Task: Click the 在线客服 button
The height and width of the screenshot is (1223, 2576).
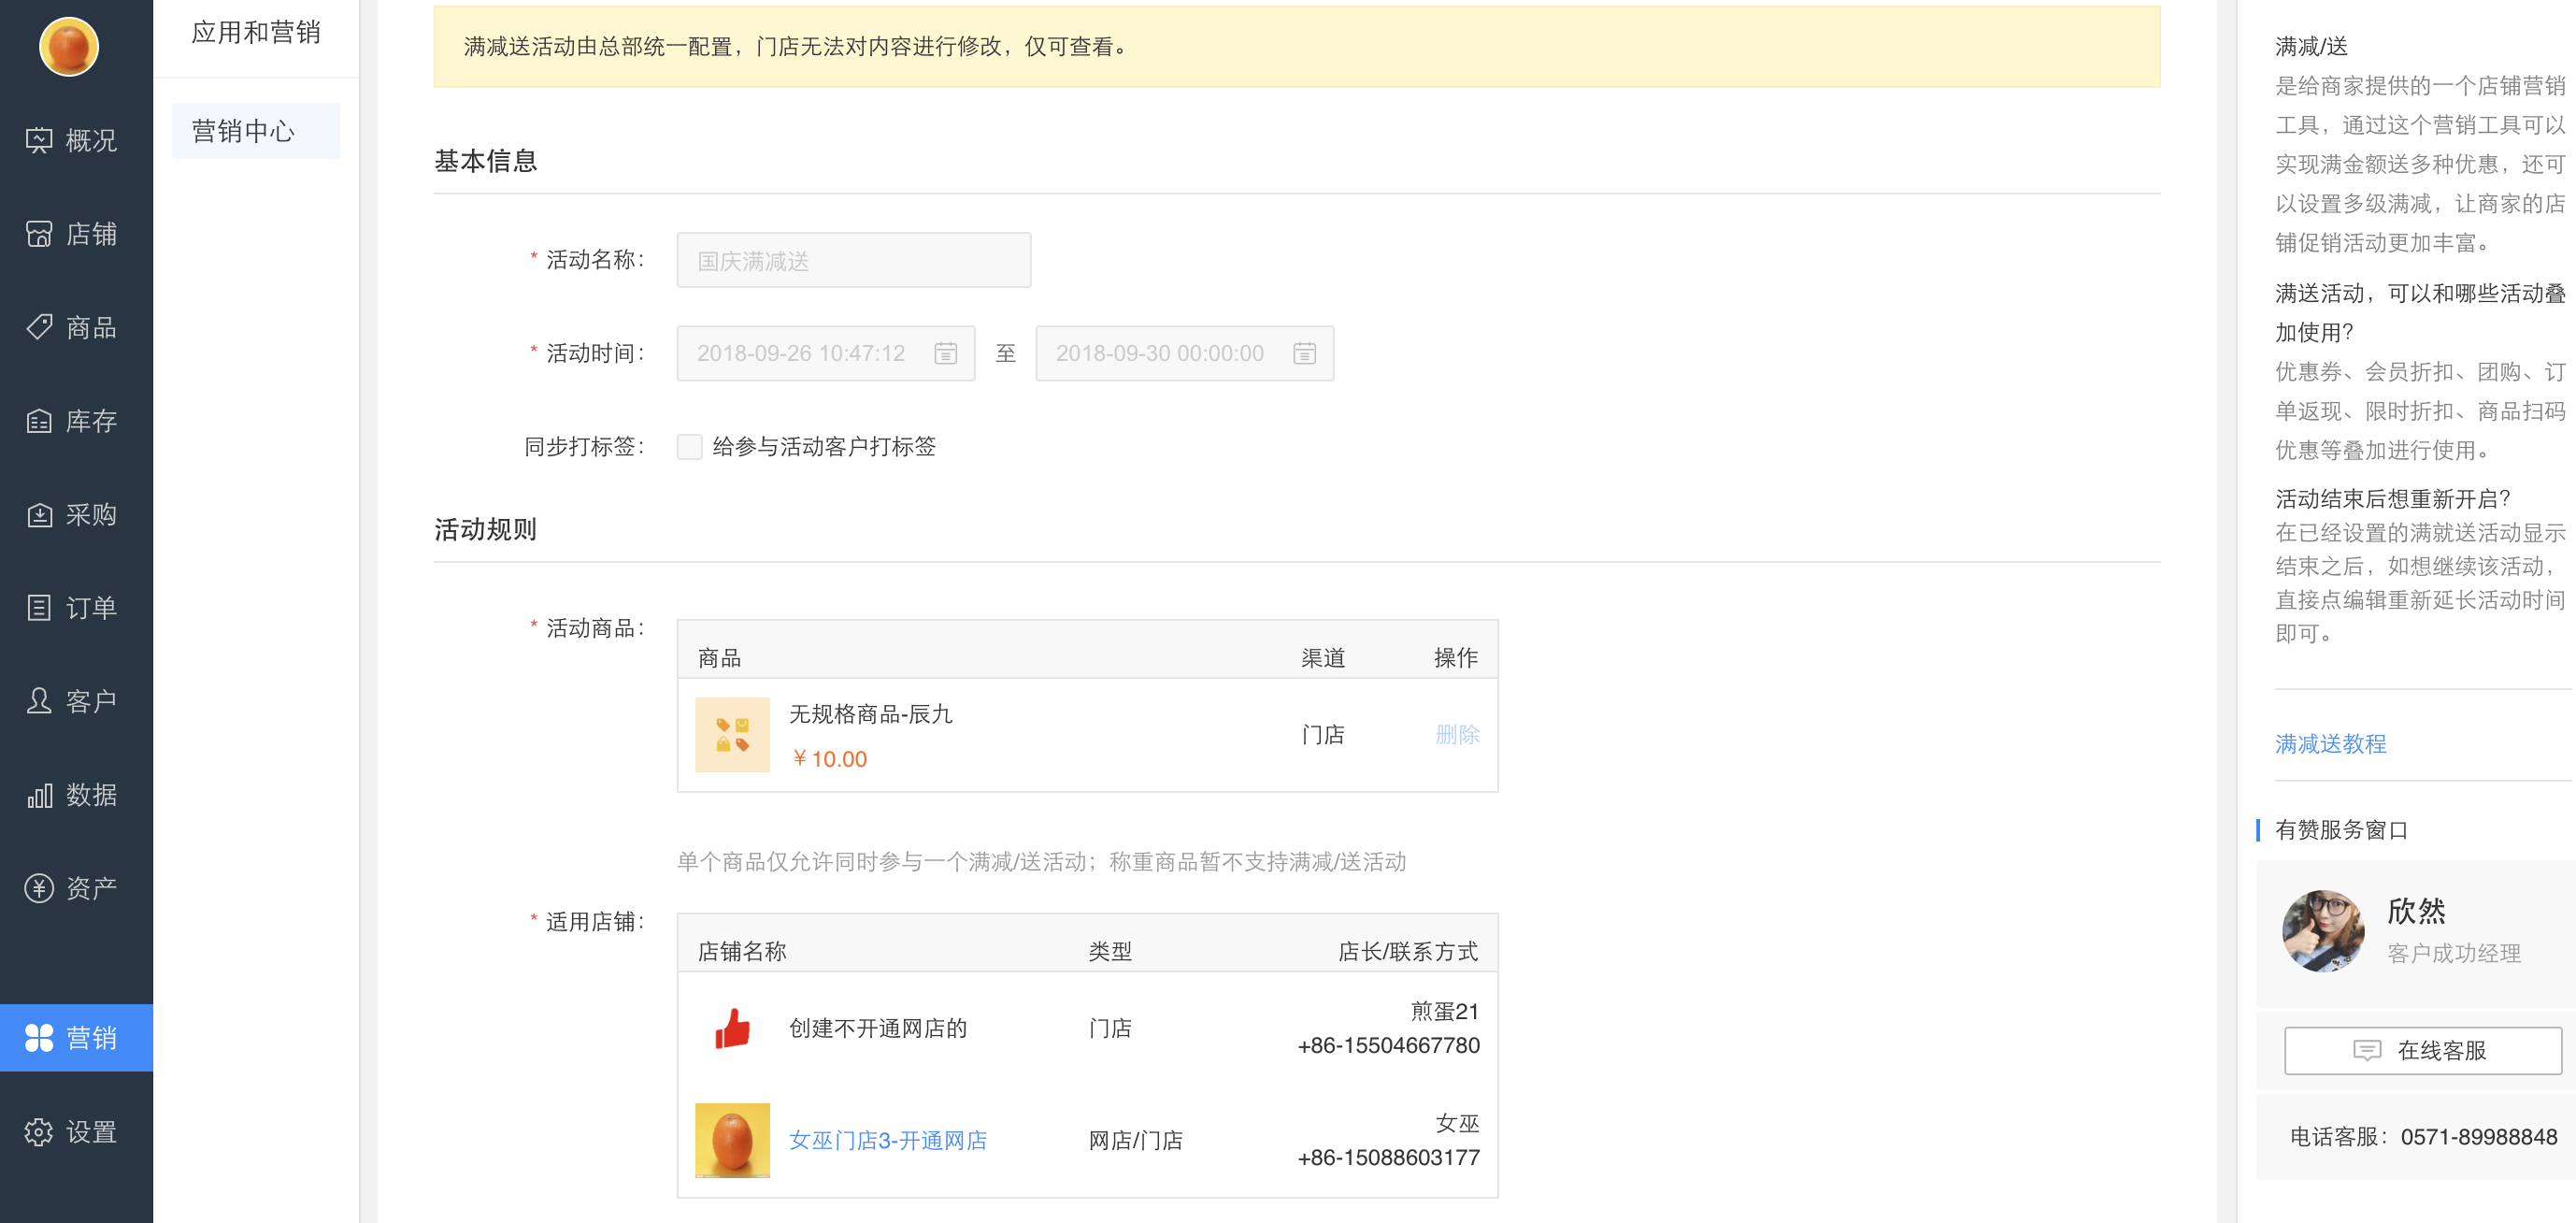Action: (2422, 1050)
